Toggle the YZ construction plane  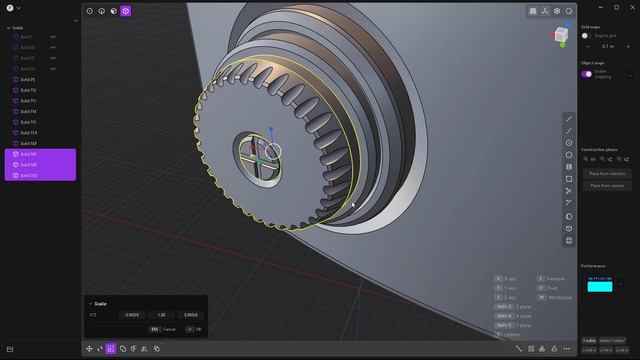(x=606, y=159)
